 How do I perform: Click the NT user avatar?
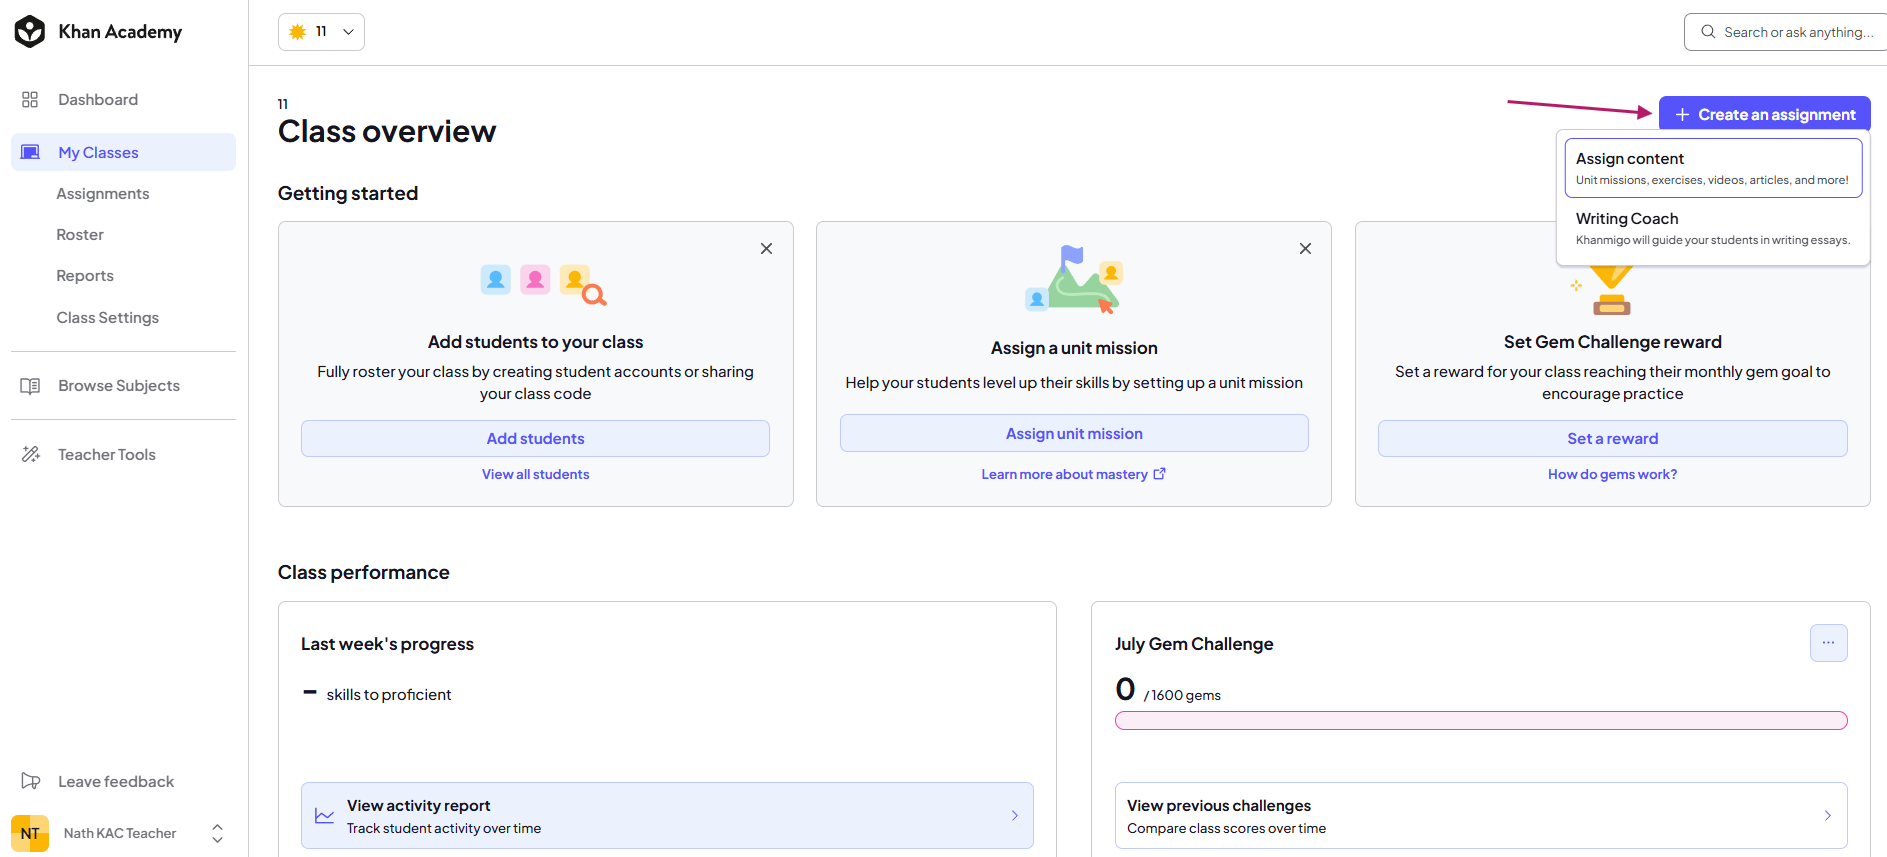(x=30, y=833)
